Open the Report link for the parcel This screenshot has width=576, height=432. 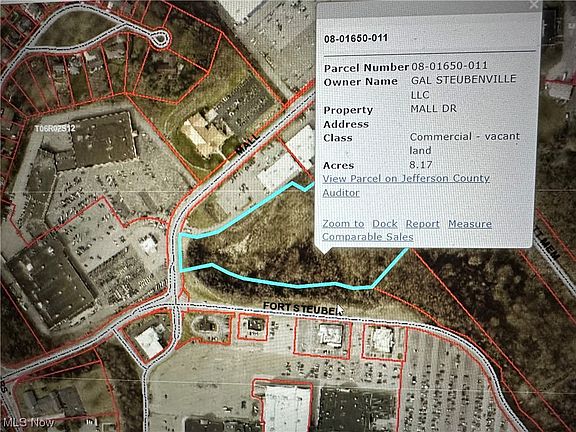pyautogui.click(x=422, y=224)
